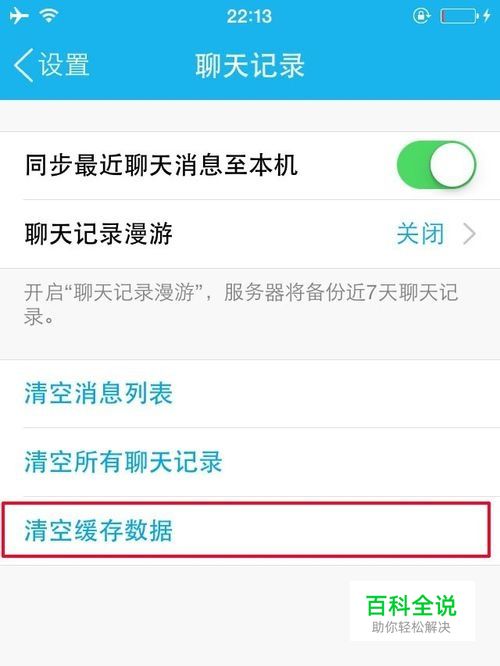Viewport: 500px width, 666px height.
Task: Tap the back arrow chevron icon
Action: [x=24, y=65]
